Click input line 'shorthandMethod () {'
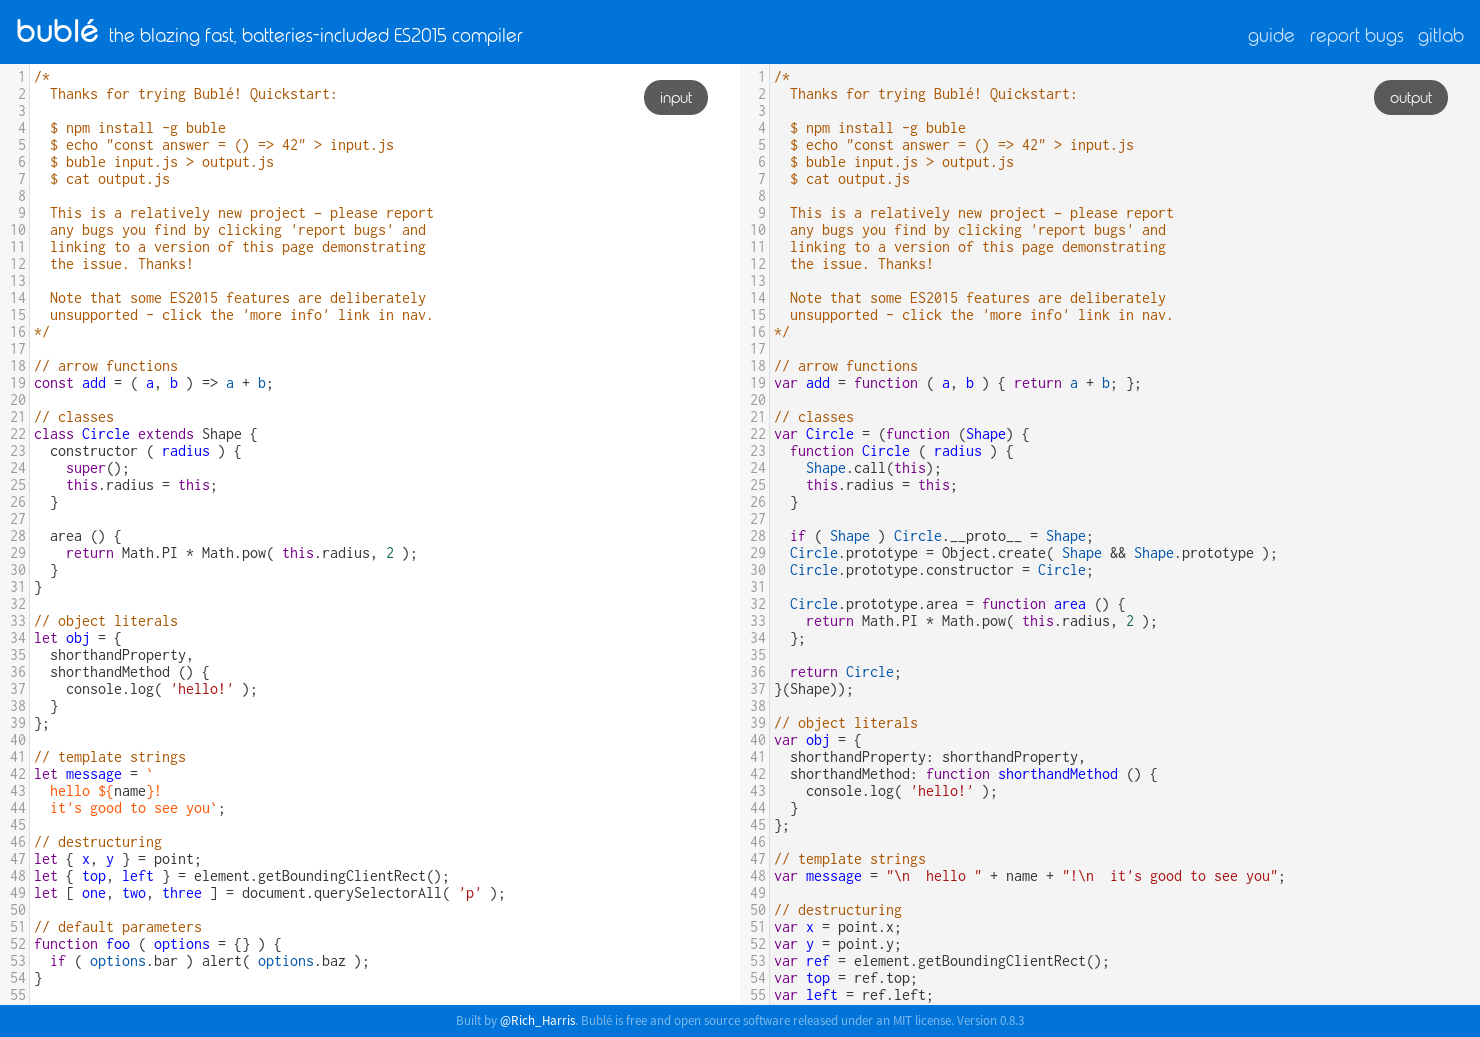The height and width of the screenshot is (1037, 1480). coord(130,672)
